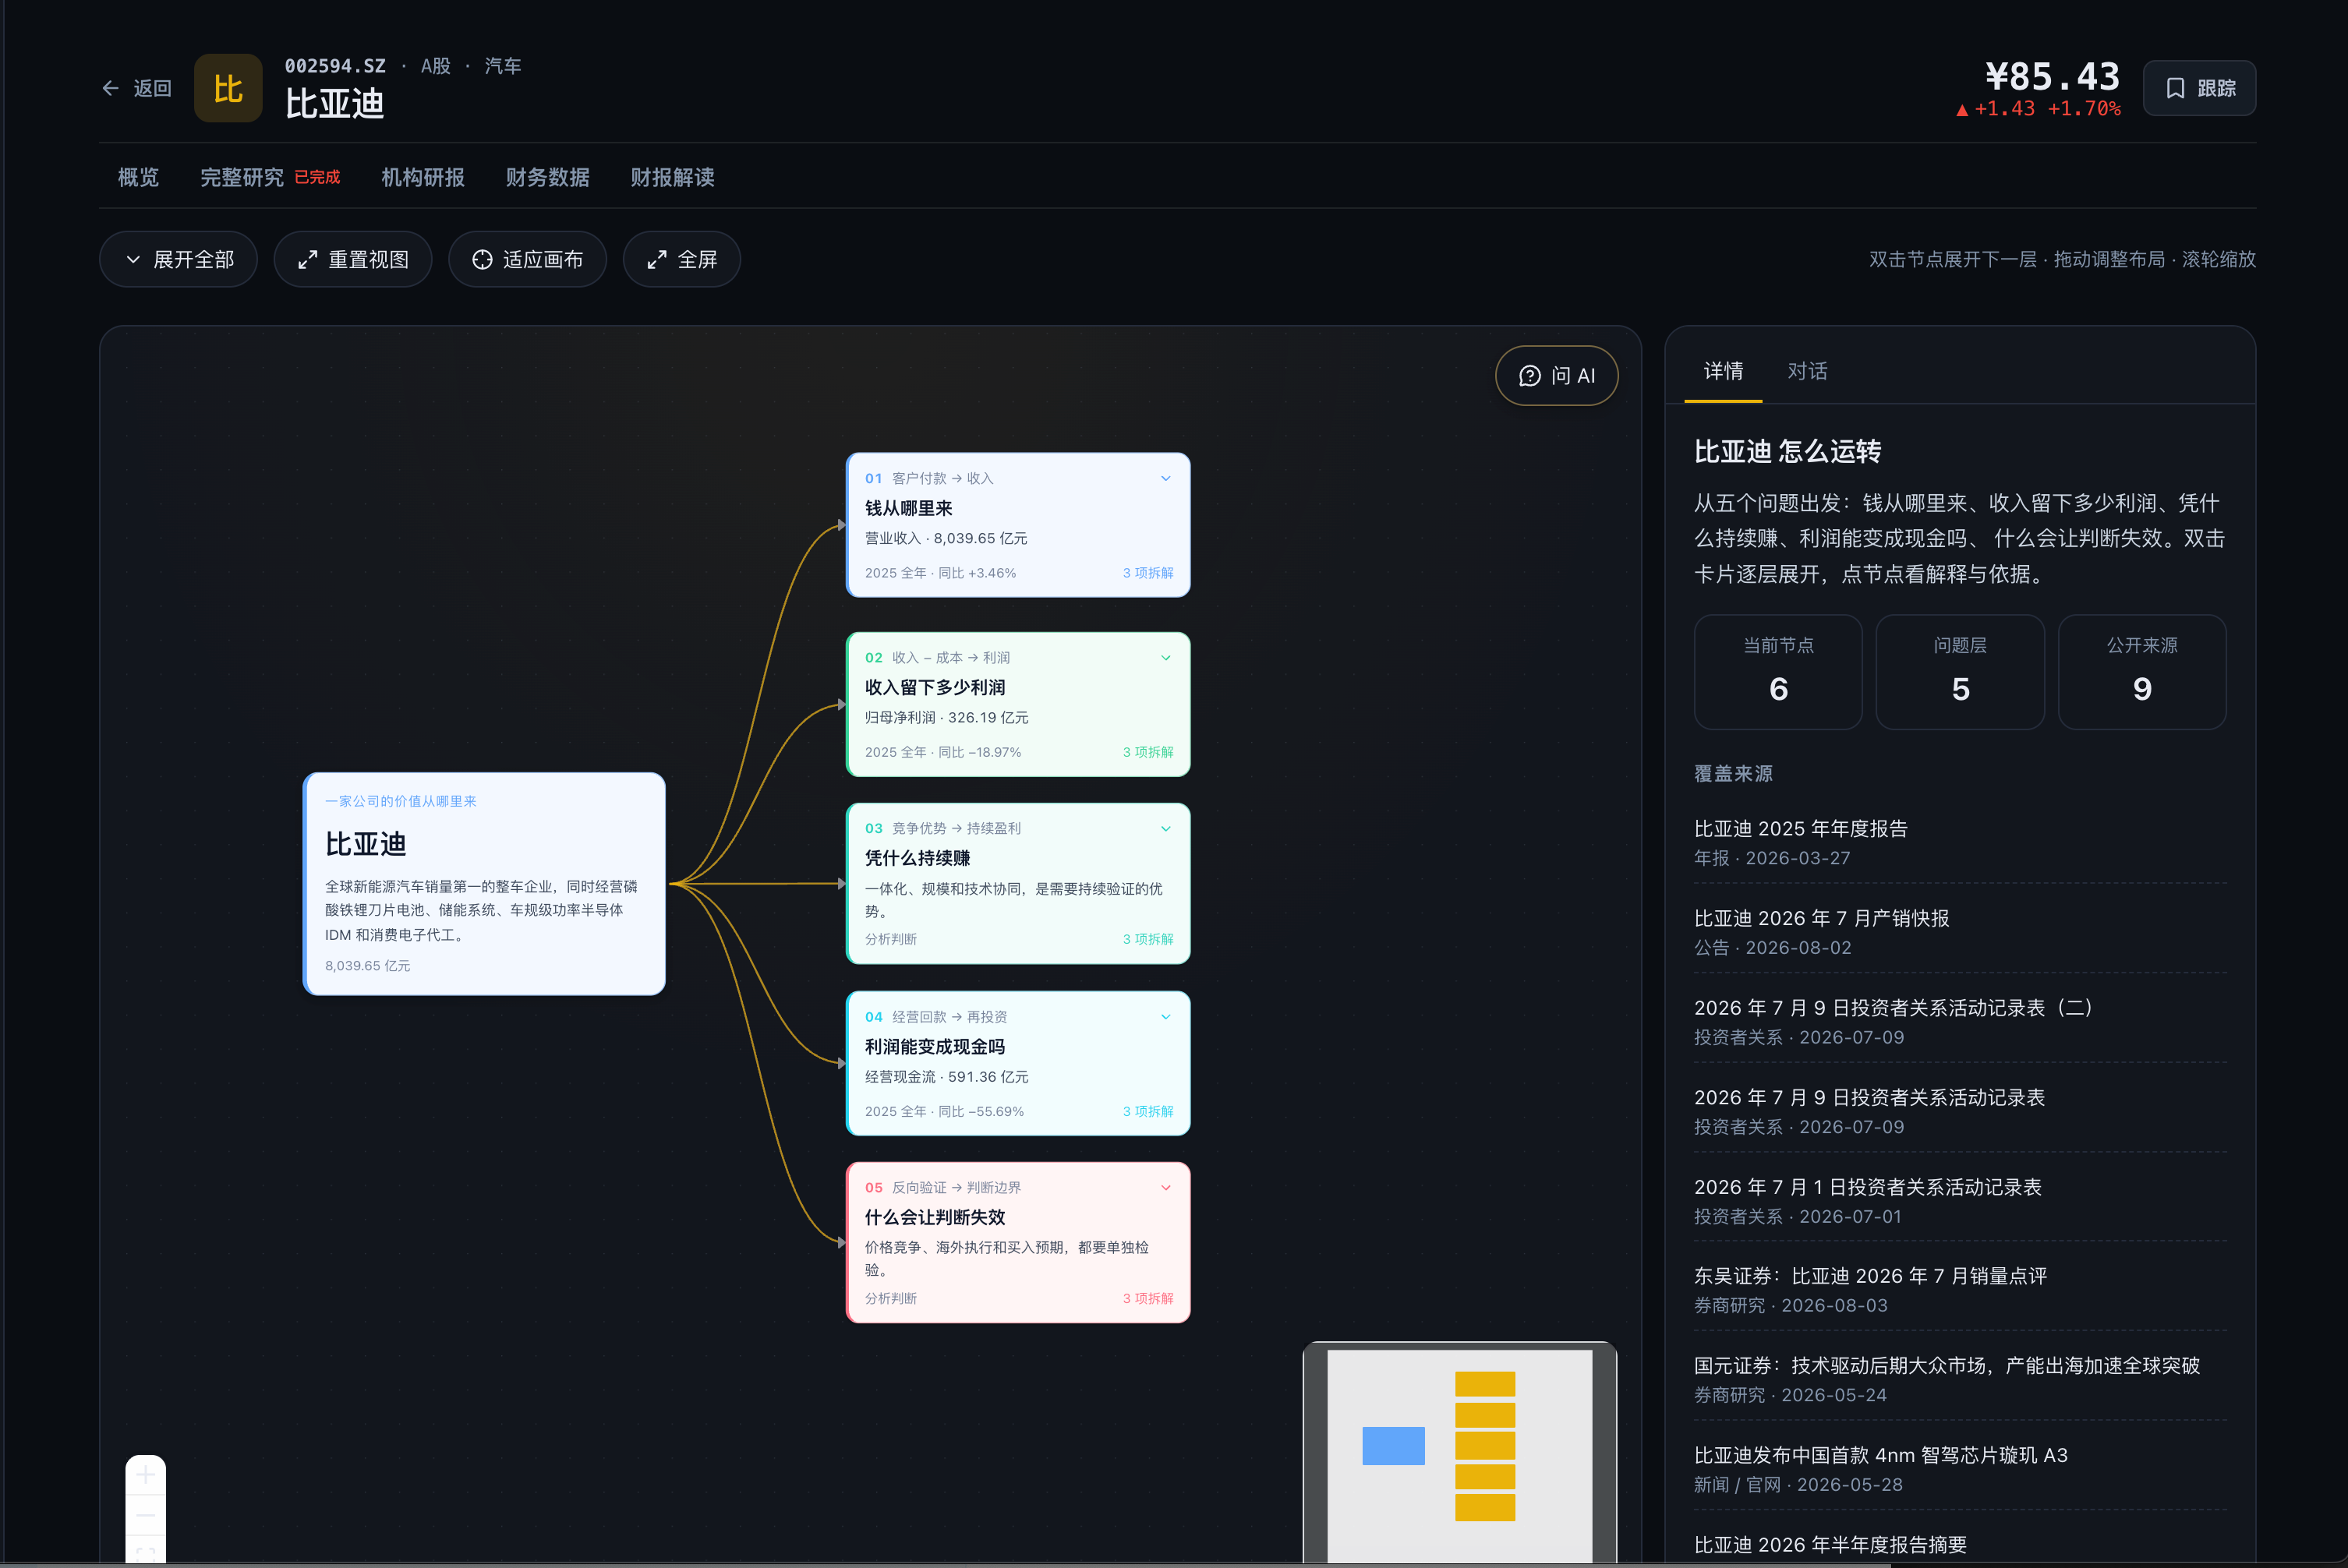Image resolution: width=2348 pixels, height=1568 pixels.
Task: Expand the 钱从哪里来 card chevron
Action: tap(1165, 478)
